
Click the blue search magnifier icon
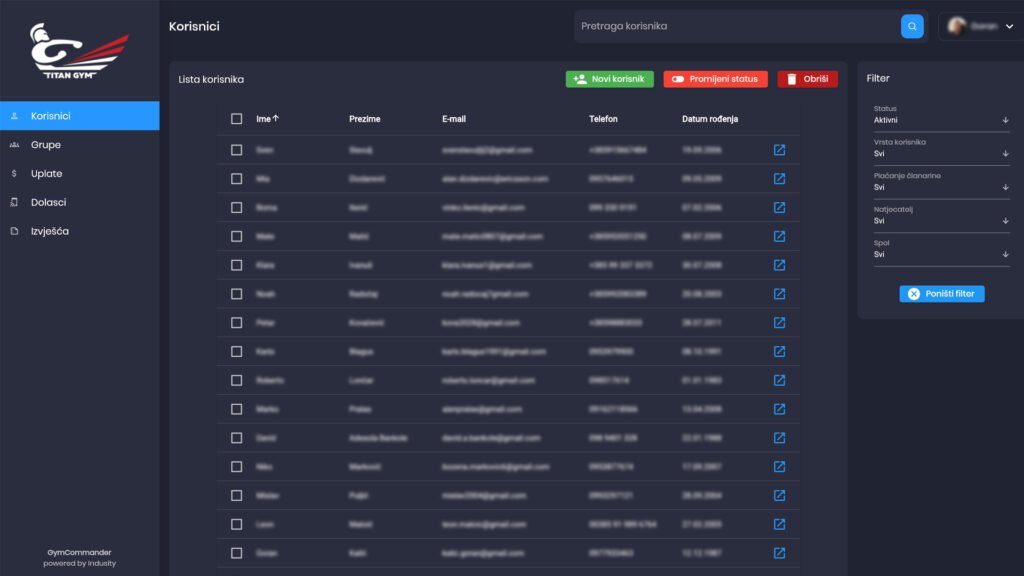(x=912, y=26)
